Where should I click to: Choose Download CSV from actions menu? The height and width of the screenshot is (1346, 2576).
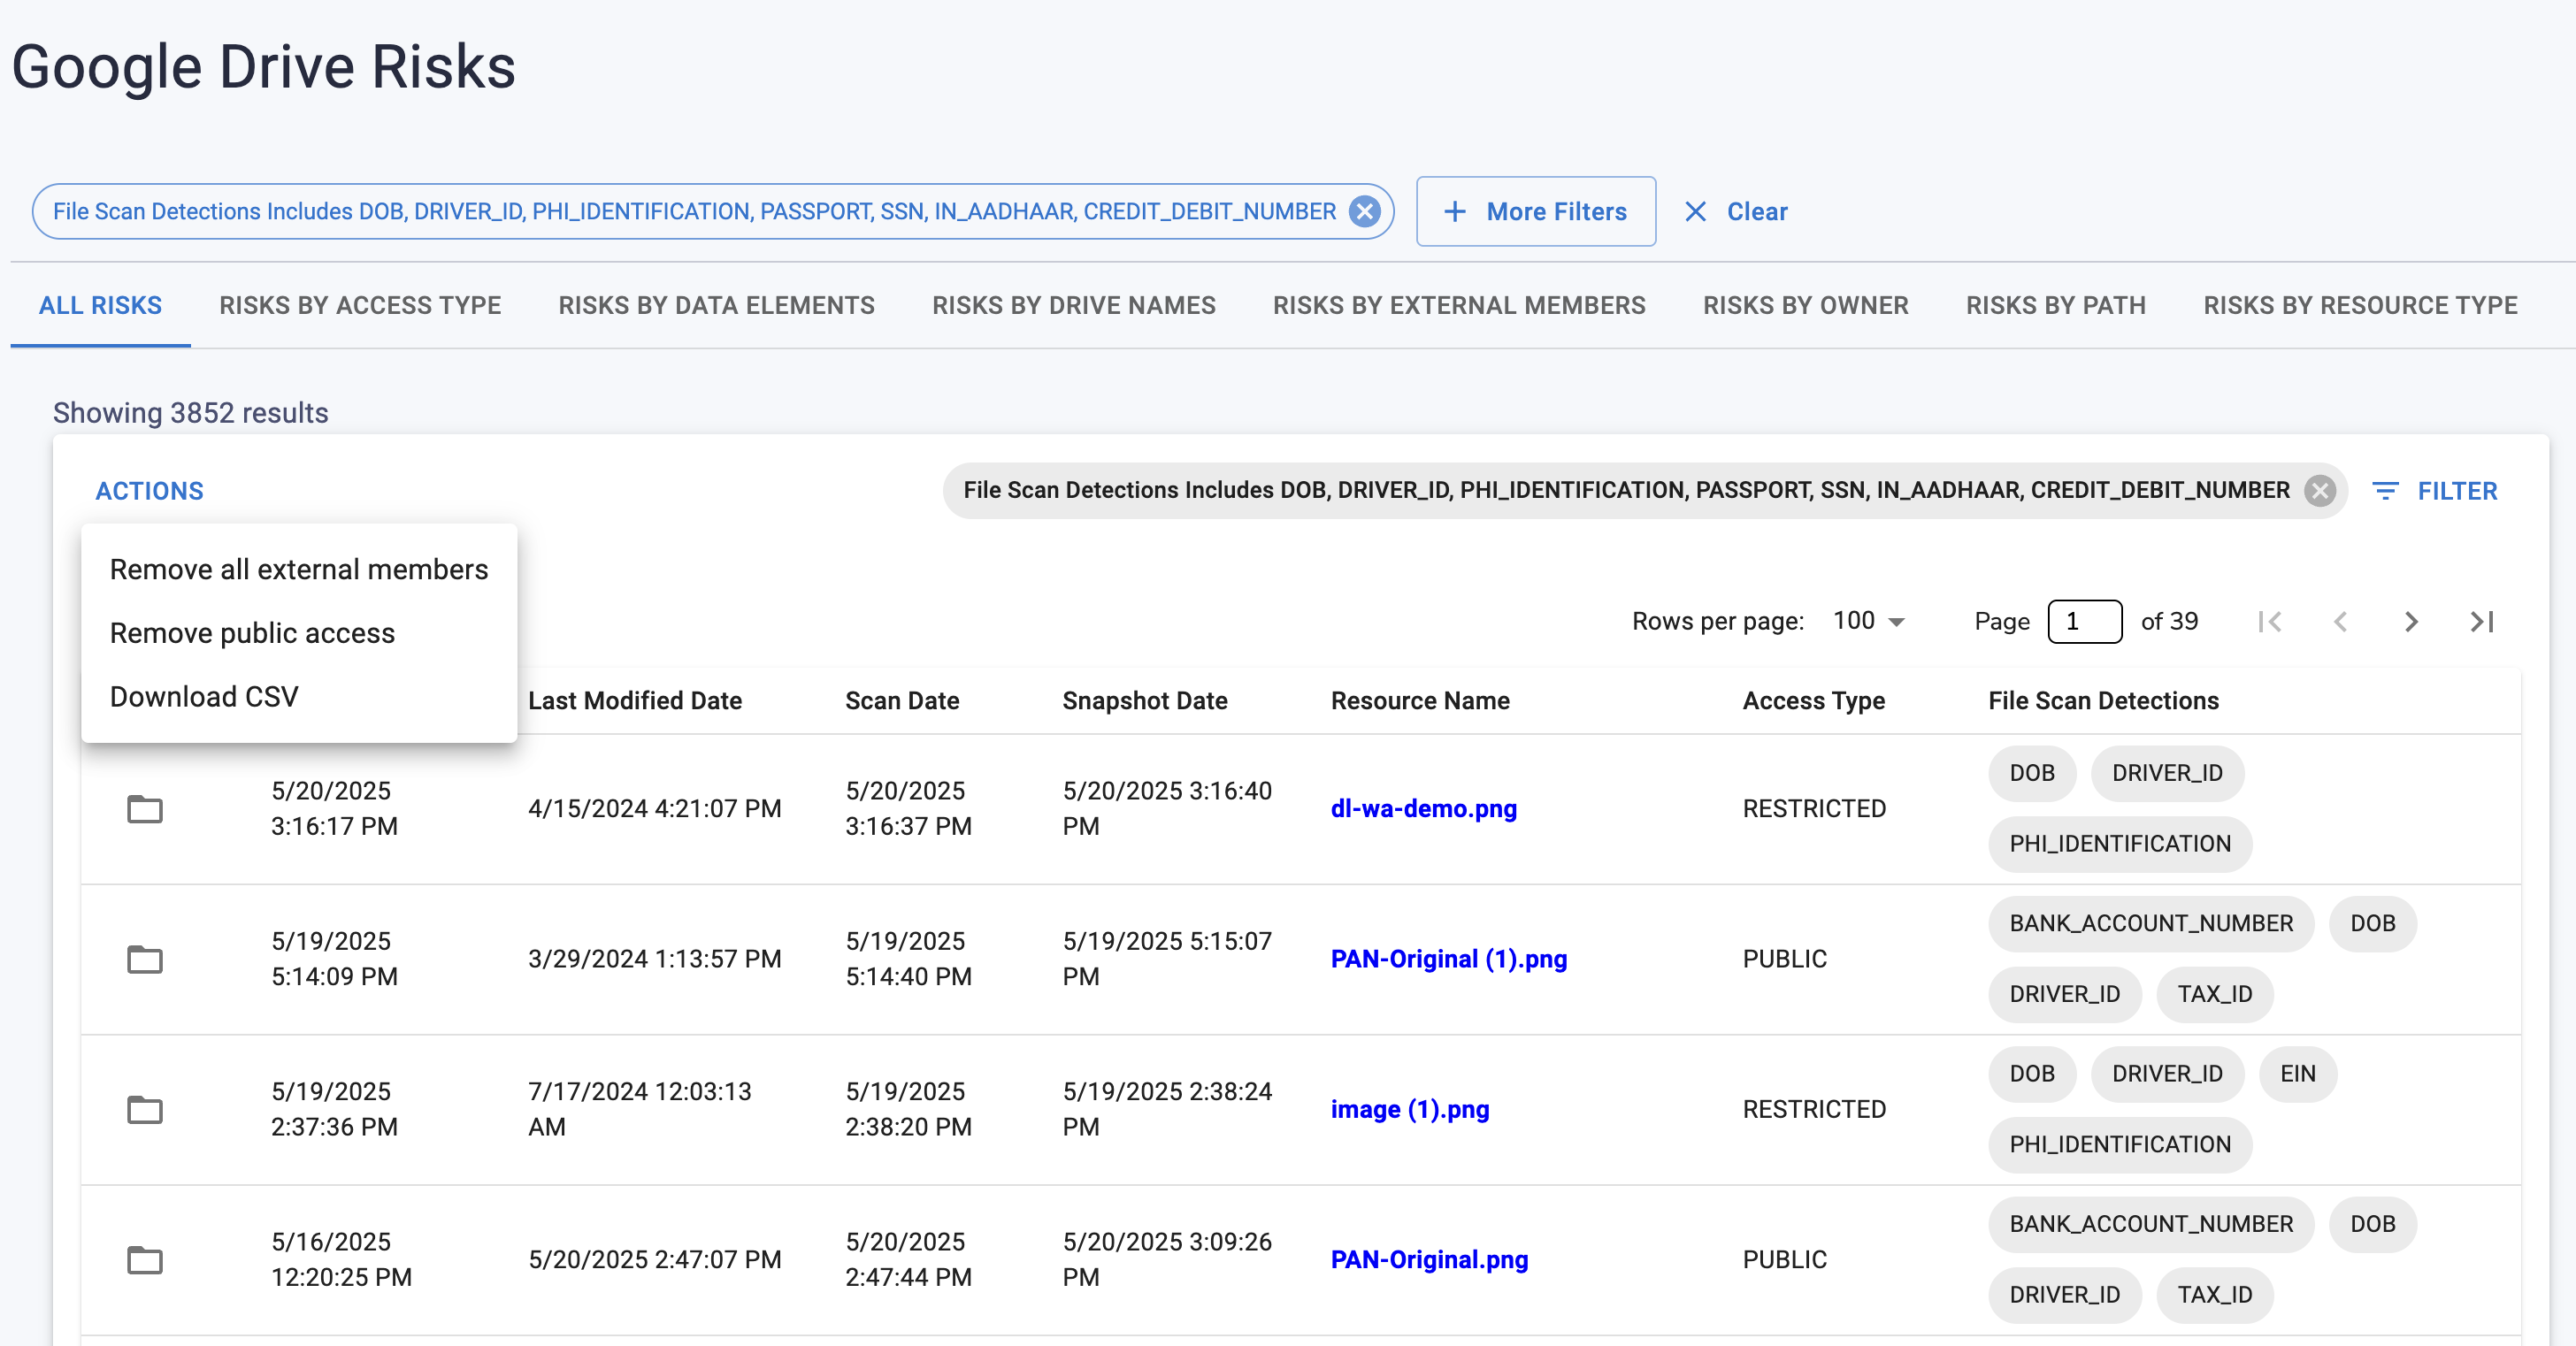(x=204, y=696)
